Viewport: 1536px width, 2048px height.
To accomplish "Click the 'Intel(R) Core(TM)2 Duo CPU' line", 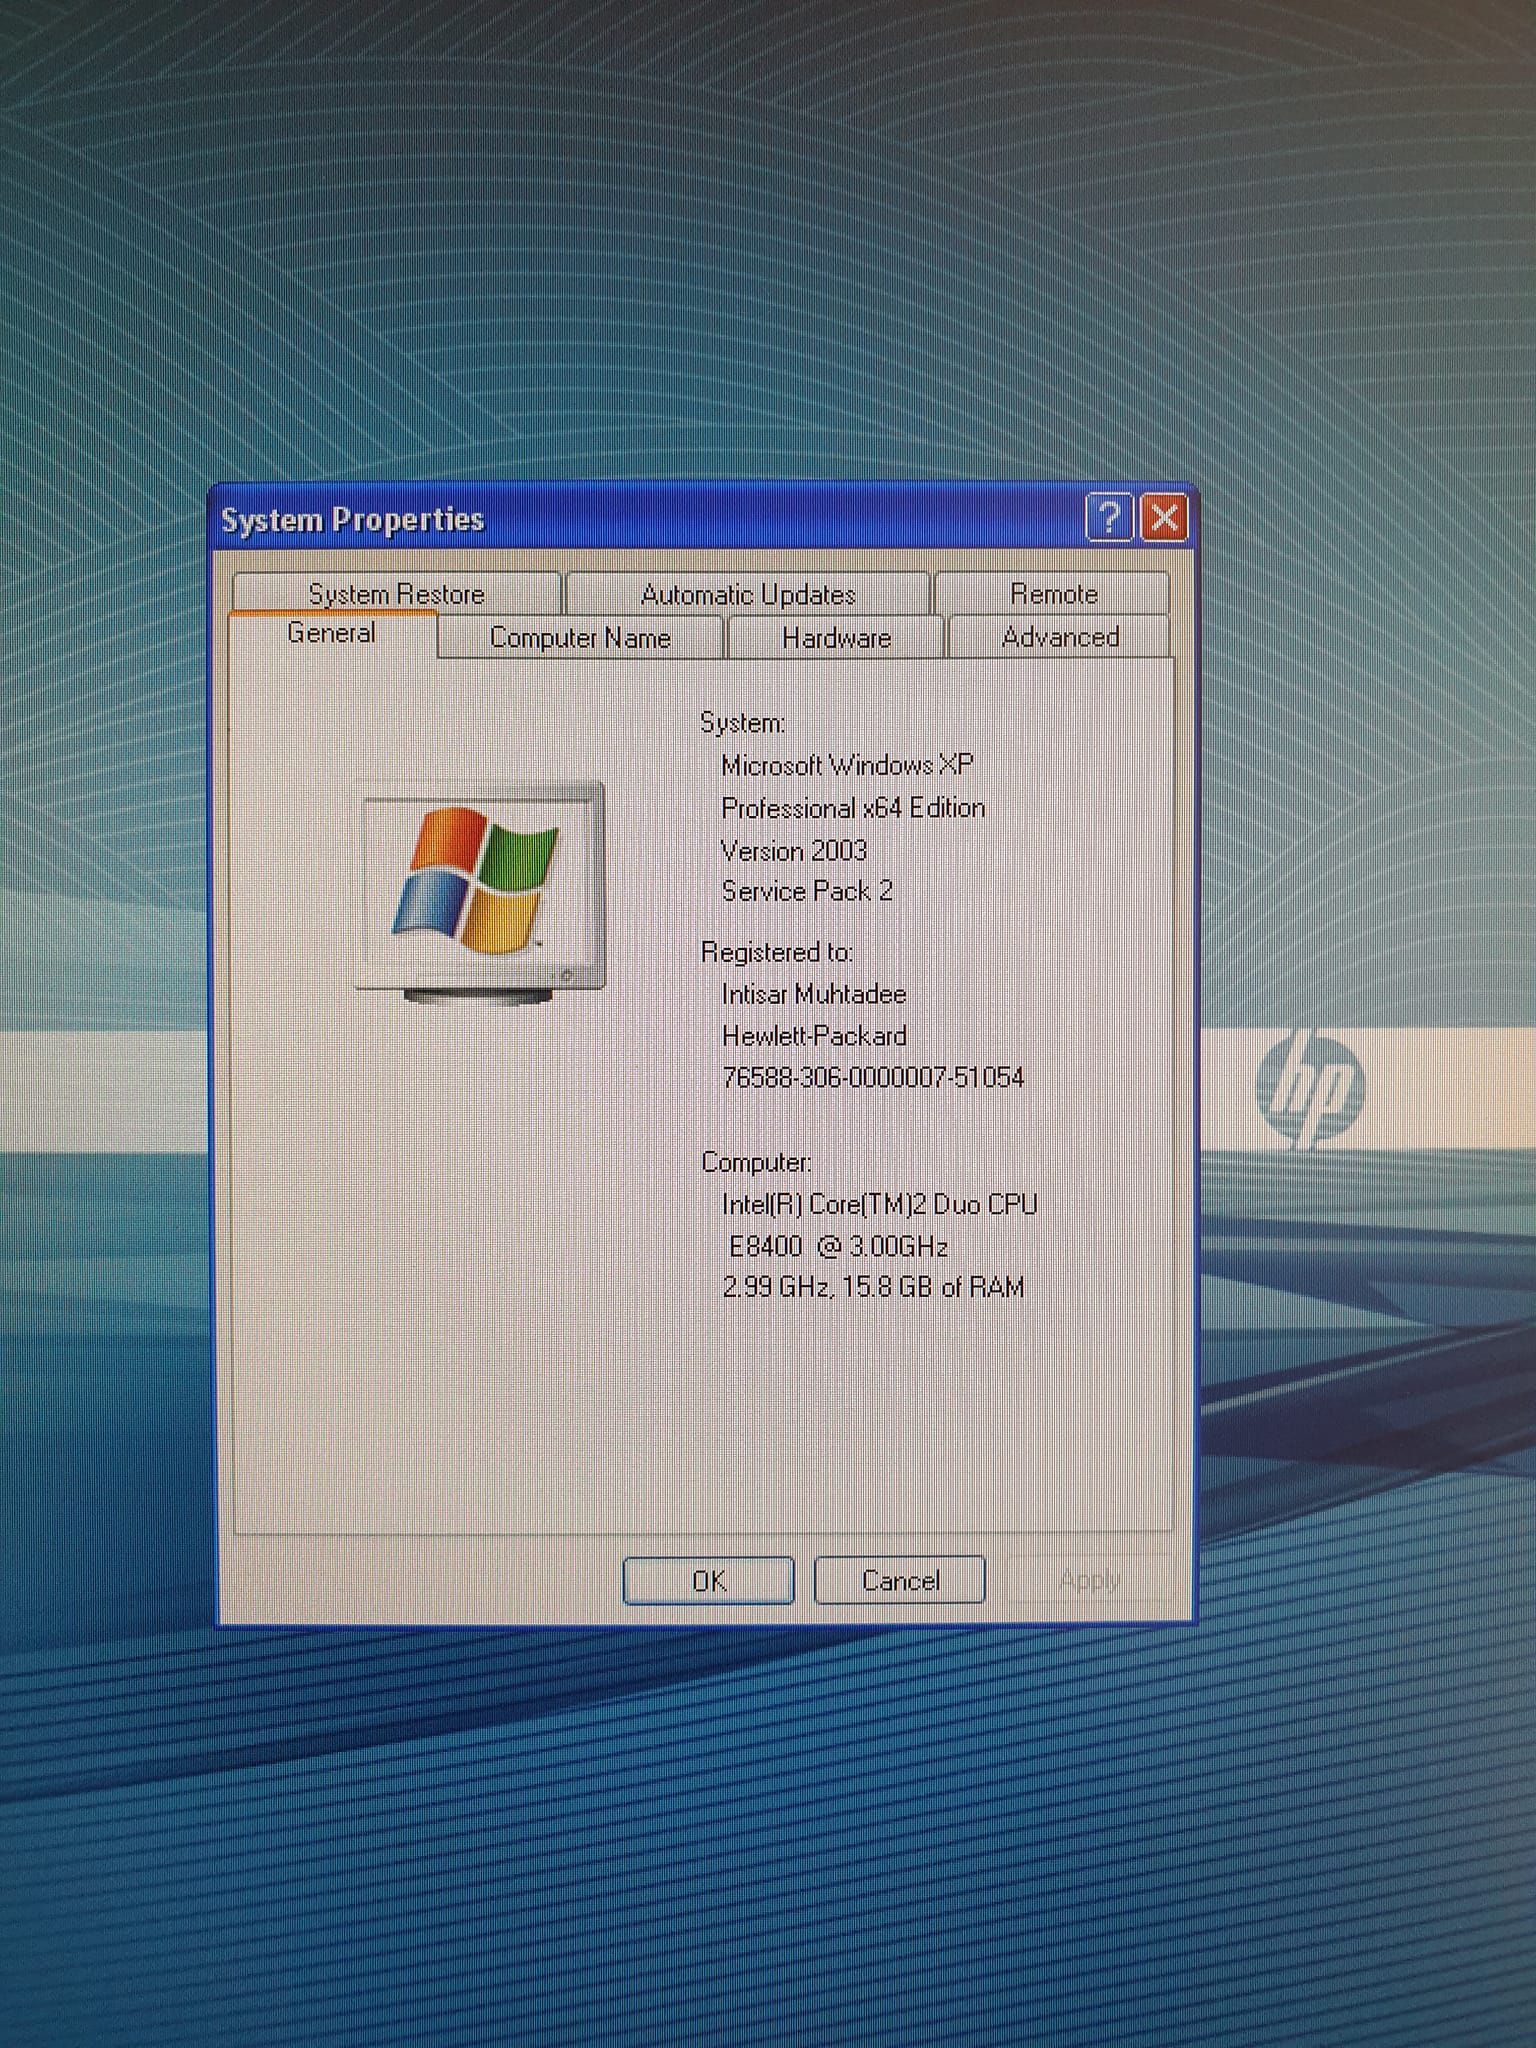I will (879, 1204).
